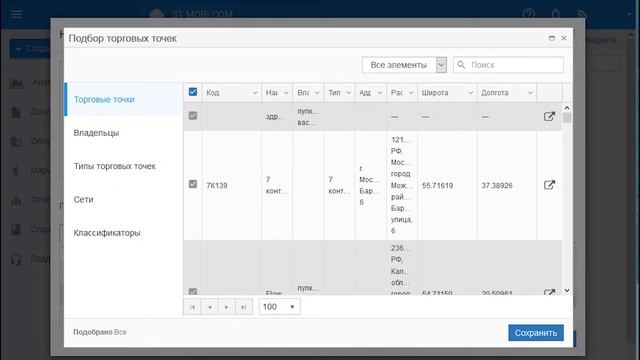
Task: Select the Владельцы tab
Action: [123, 133]
